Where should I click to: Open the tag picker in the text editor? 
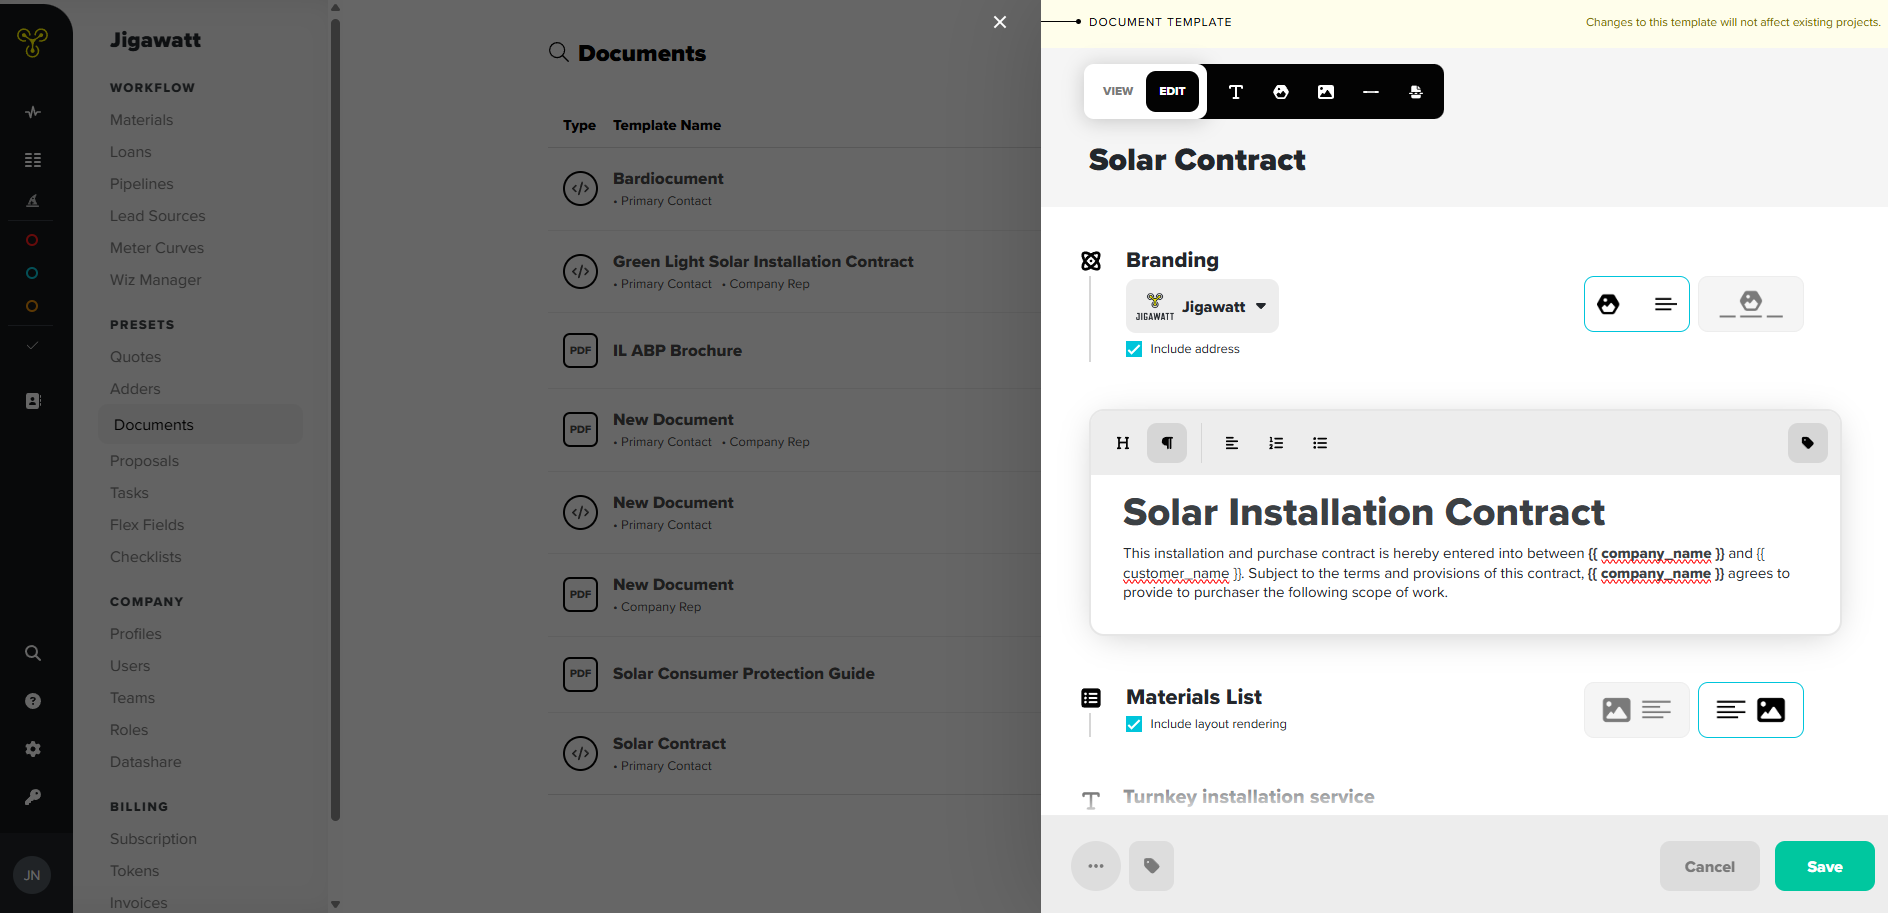pos(1807,443)
